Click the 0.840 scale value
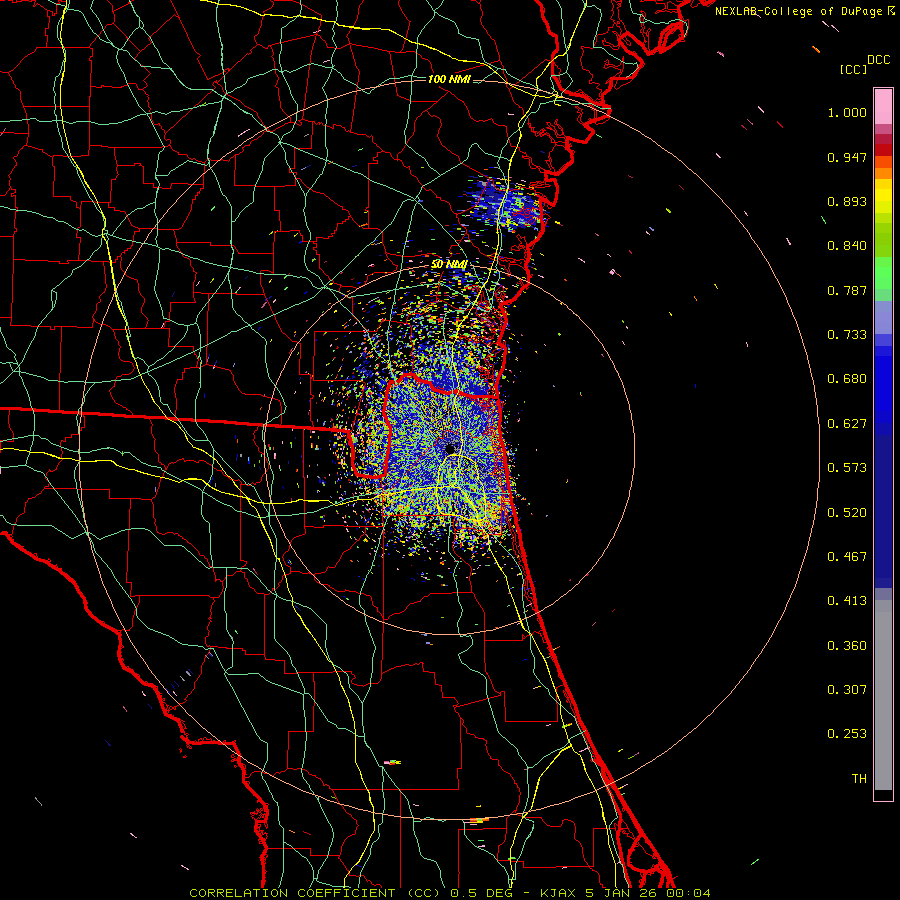 click(847, 246)
